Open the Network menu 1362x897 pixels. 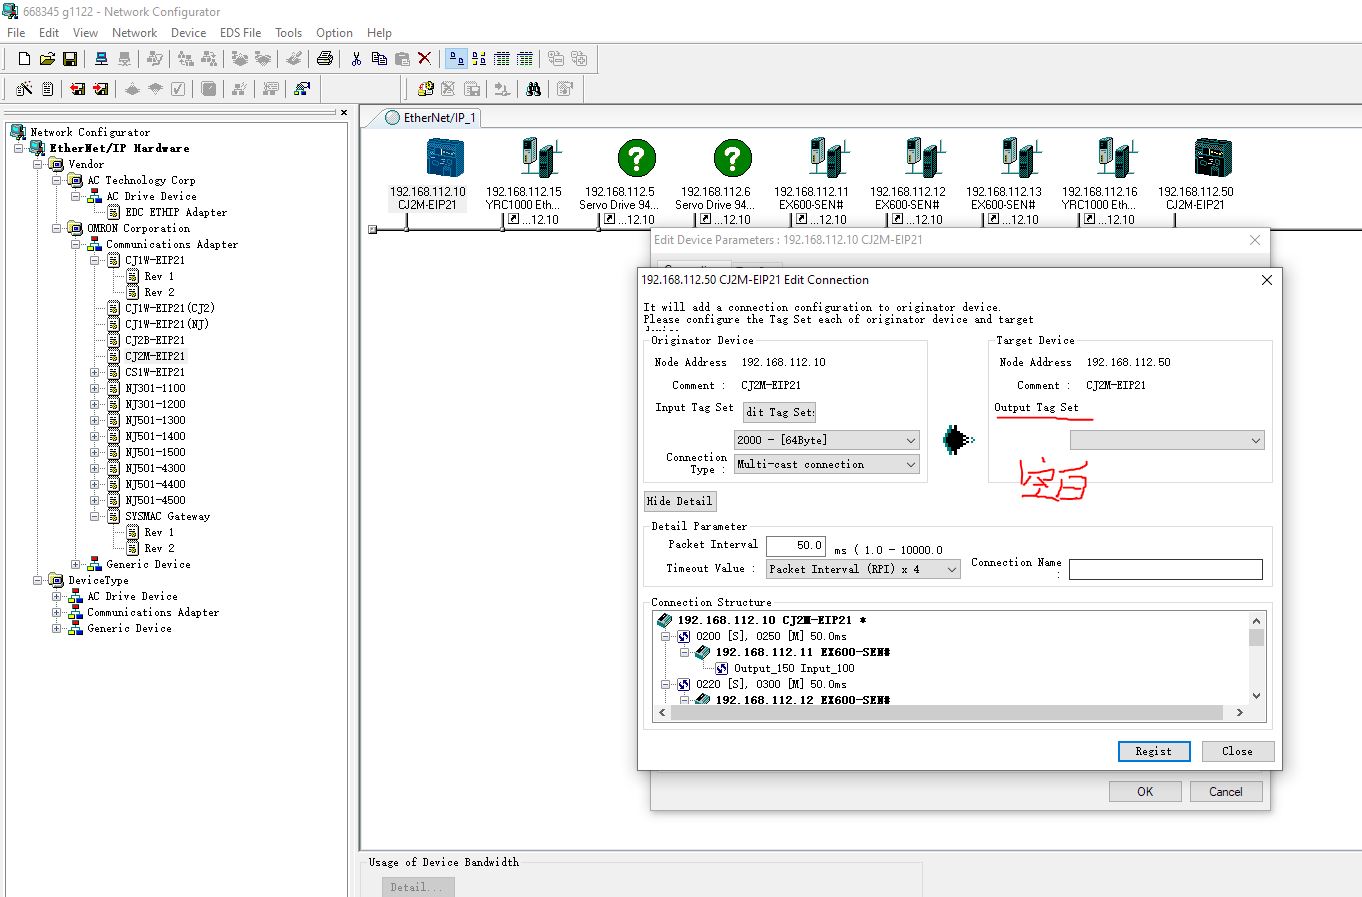[x=134, y=33]
